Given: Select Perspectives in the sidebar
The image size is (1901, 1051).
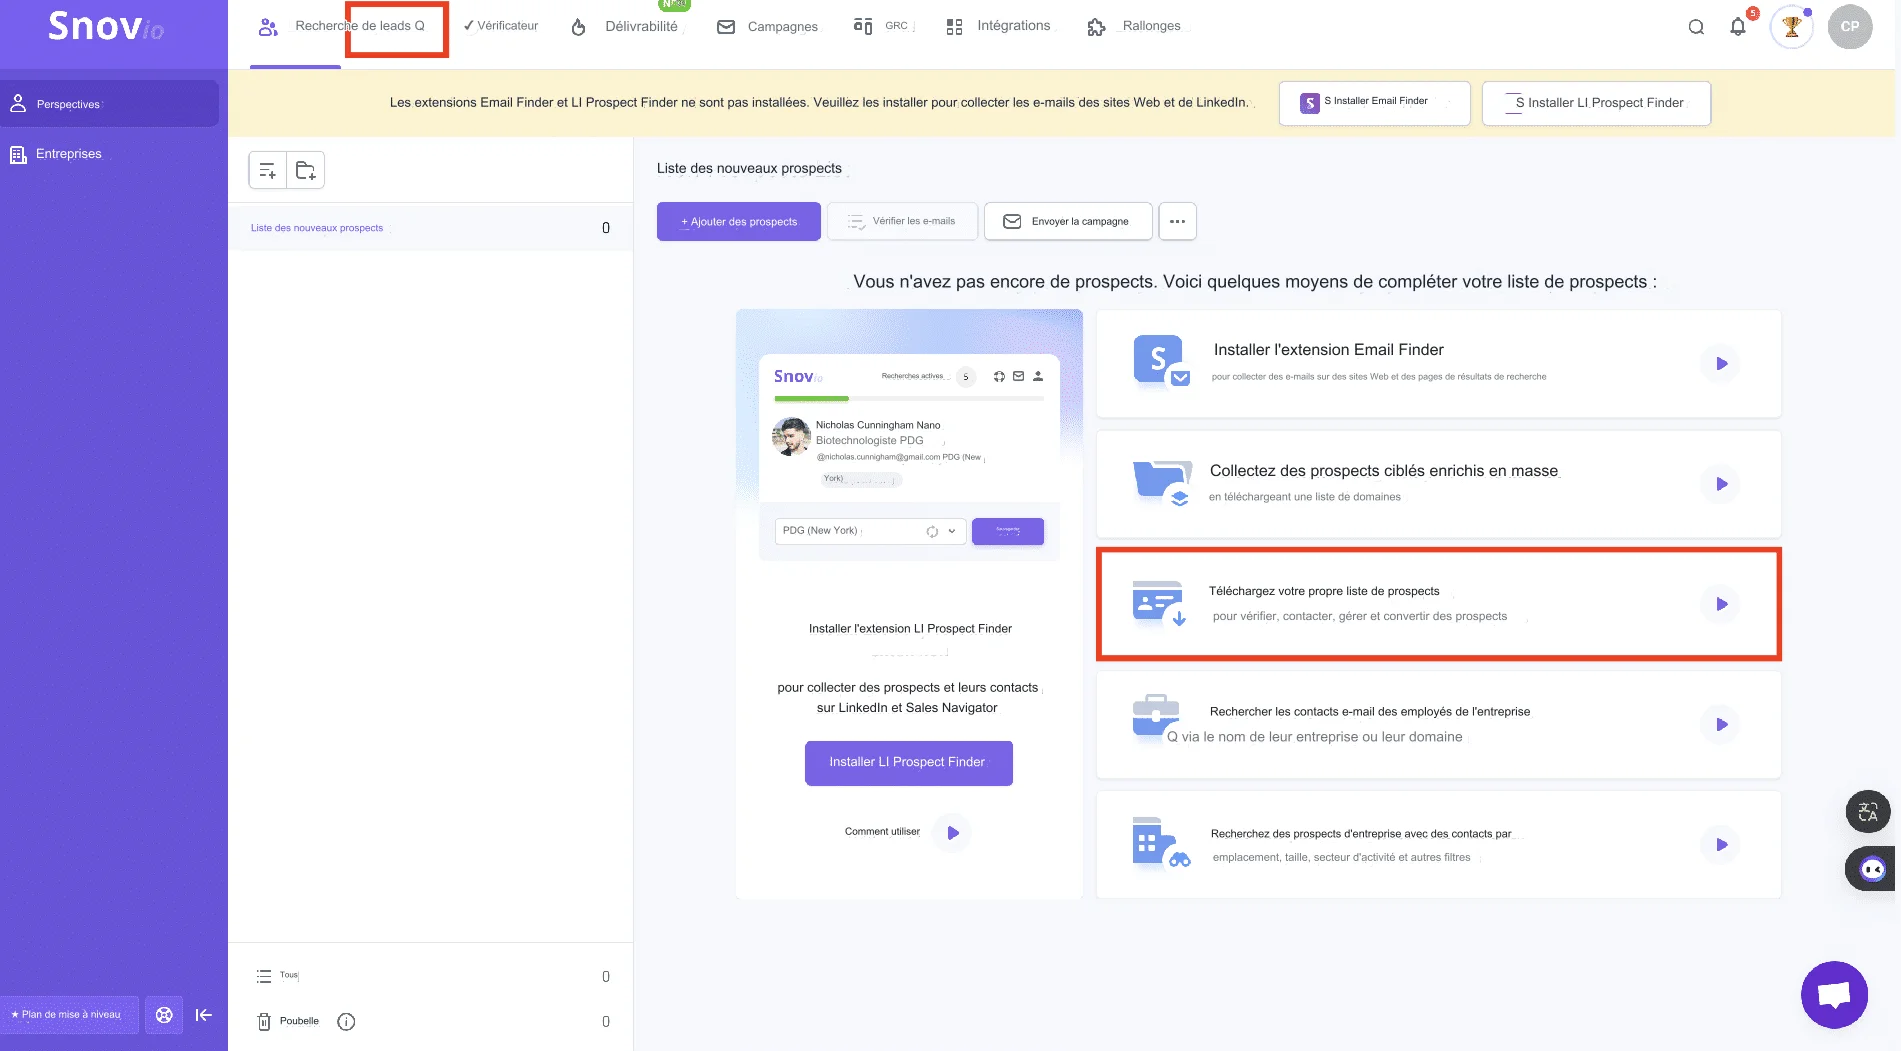Looking at the screenshot, I should point(110,104).
